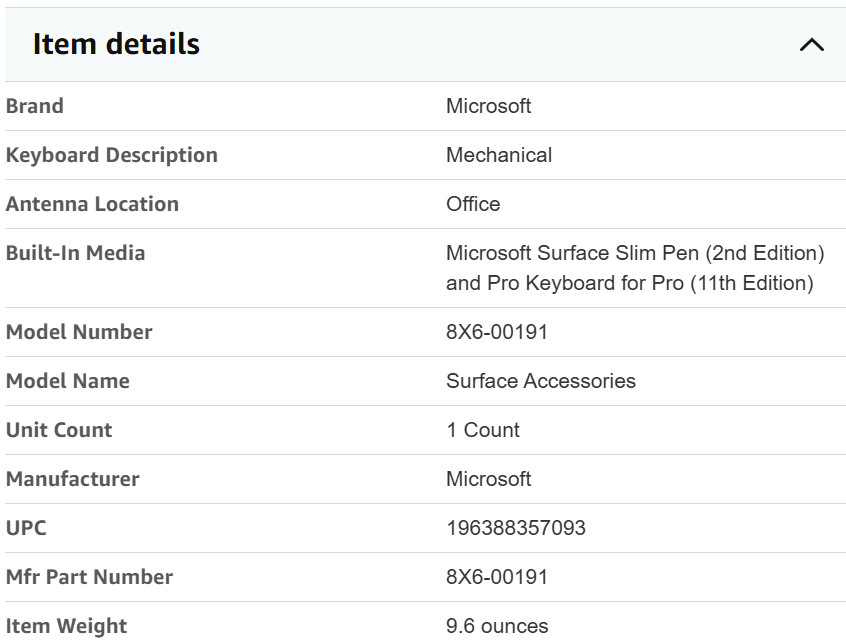This screenshot has width=846, height=643.
Task: Select the 1 Count value
Action: coord(483,430)
